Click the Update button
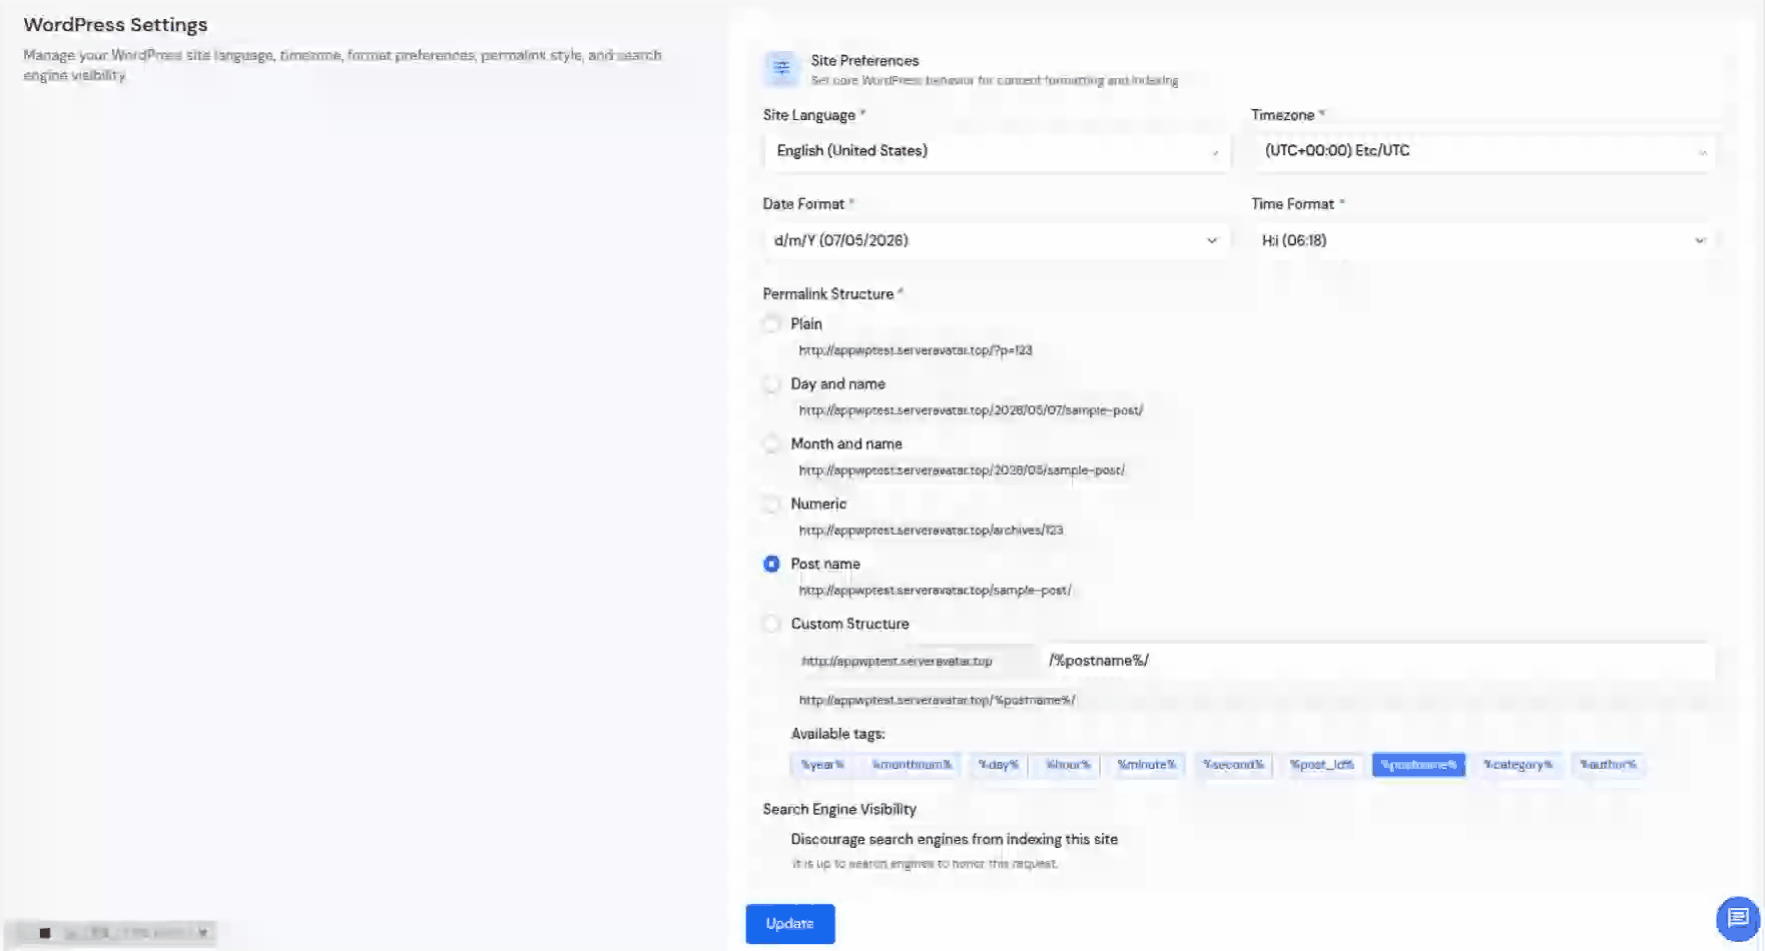The height and width of the screenshot is (951, 1765). tap(790, 924)
